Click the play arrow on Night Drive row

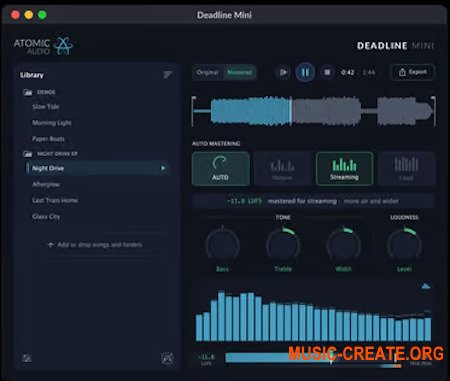(x=163, y=168)
